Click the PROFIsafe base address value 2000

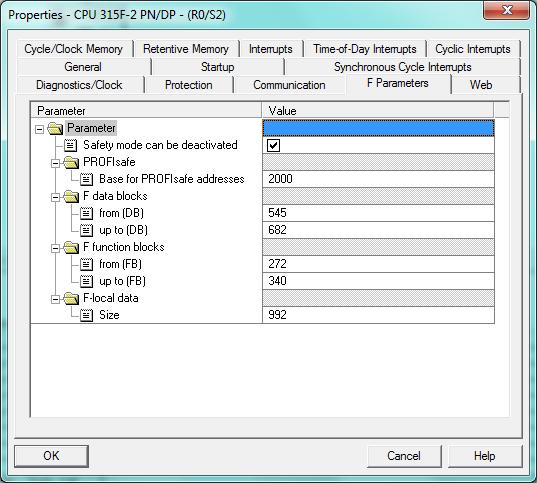click(378, 179)
